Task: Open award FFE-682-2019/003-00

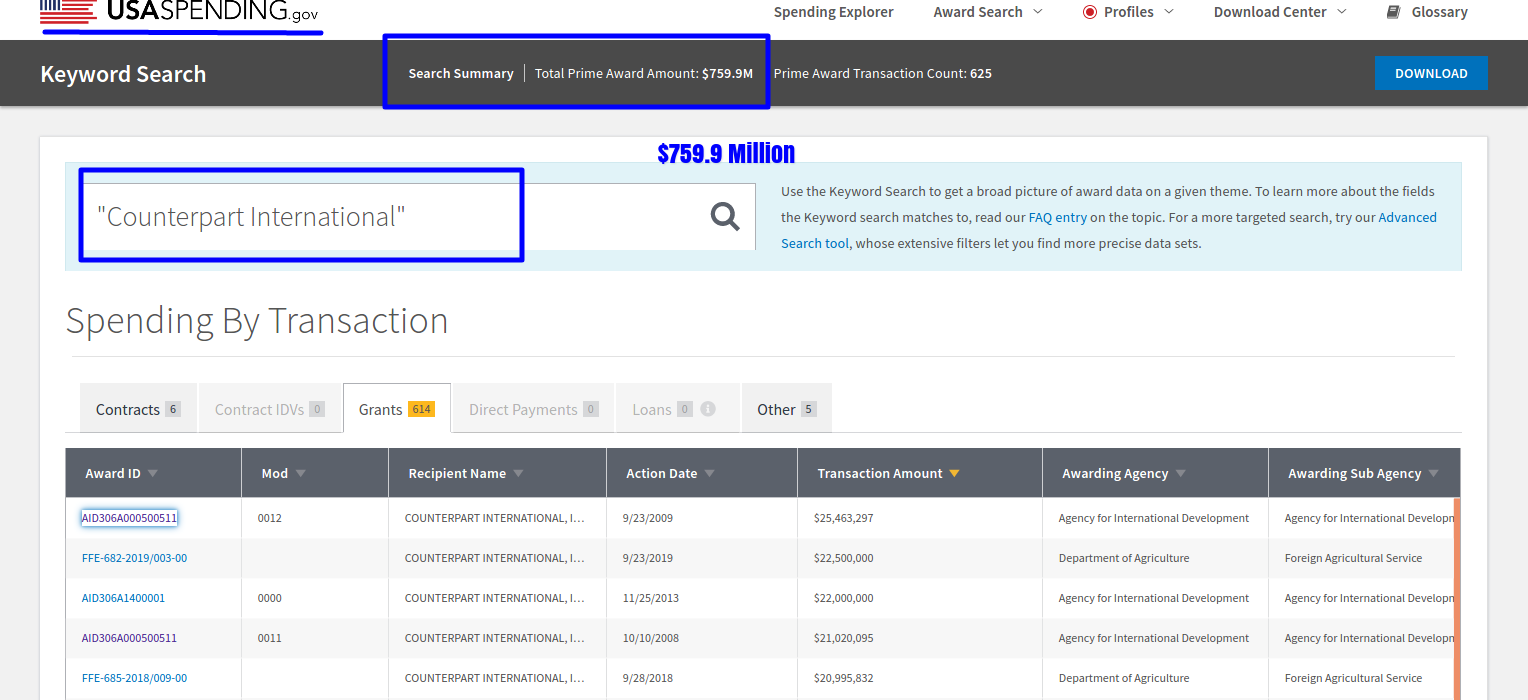Action: [x=134, y=558]
